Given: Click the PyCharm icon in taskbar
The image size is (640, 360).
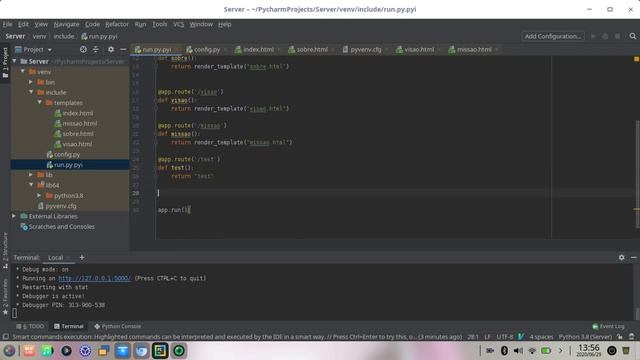Looking at the screenshot, I should point(160,351).
